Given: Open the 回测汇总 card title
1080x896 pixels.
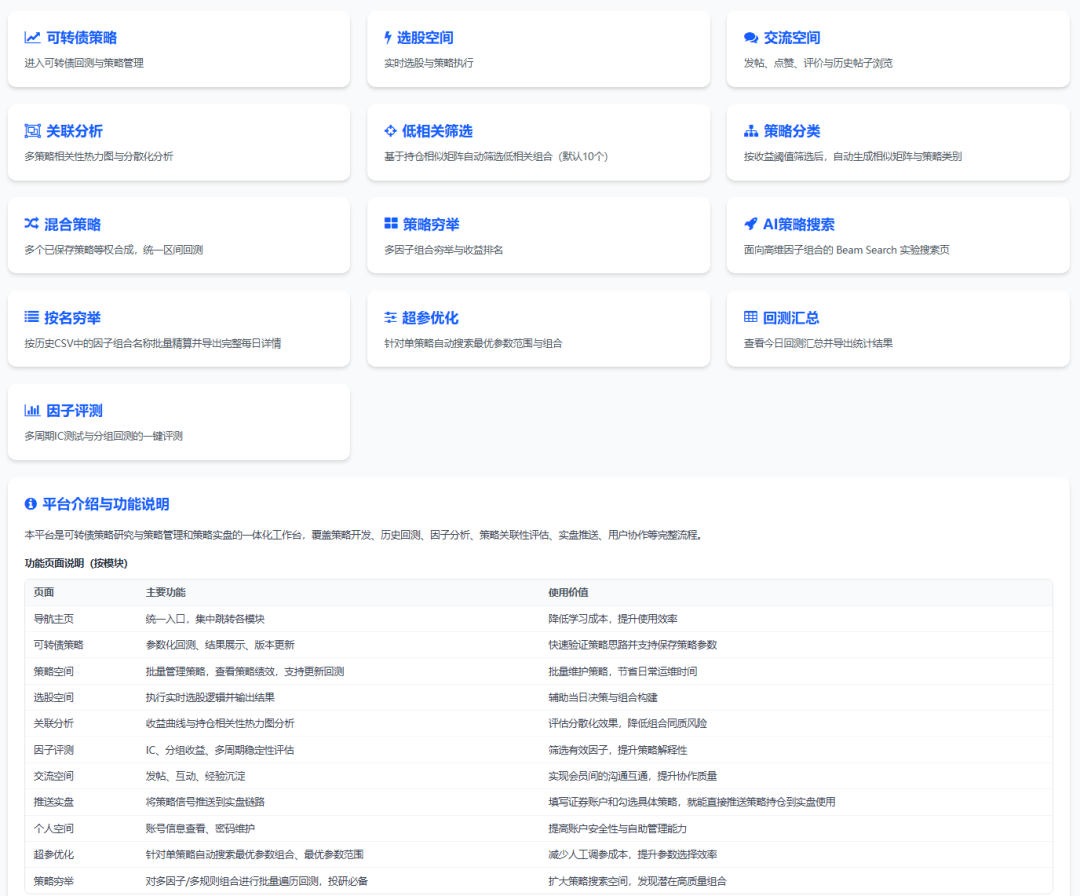Looking at the screenshot, I should (x=791, y=317).
